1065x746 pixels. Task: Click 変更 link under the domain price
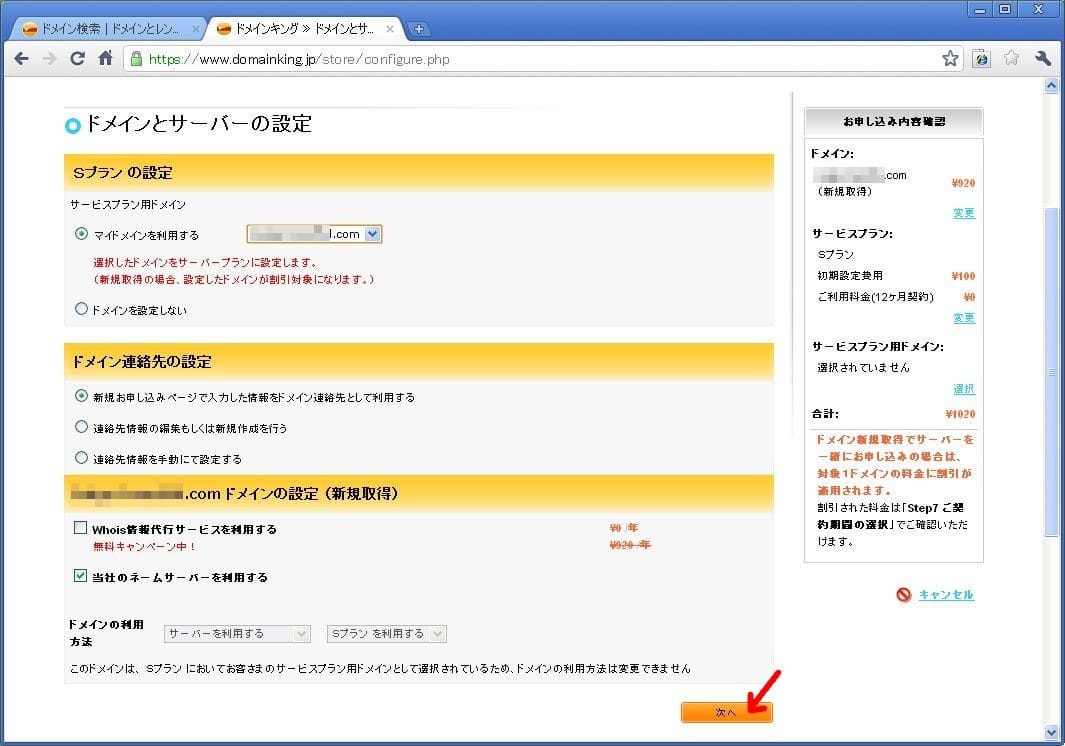[x=963, y=213]
